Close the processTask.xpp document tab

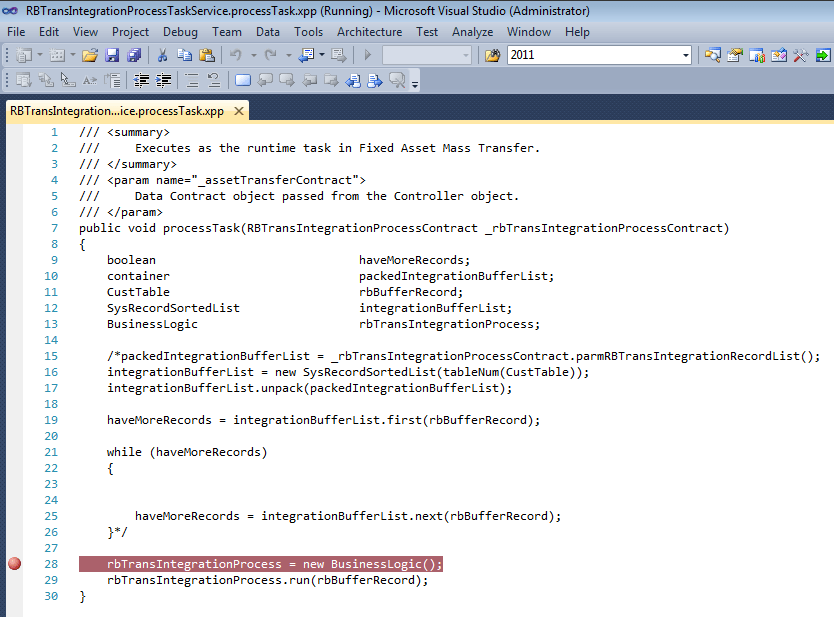[x=239, y=111]
